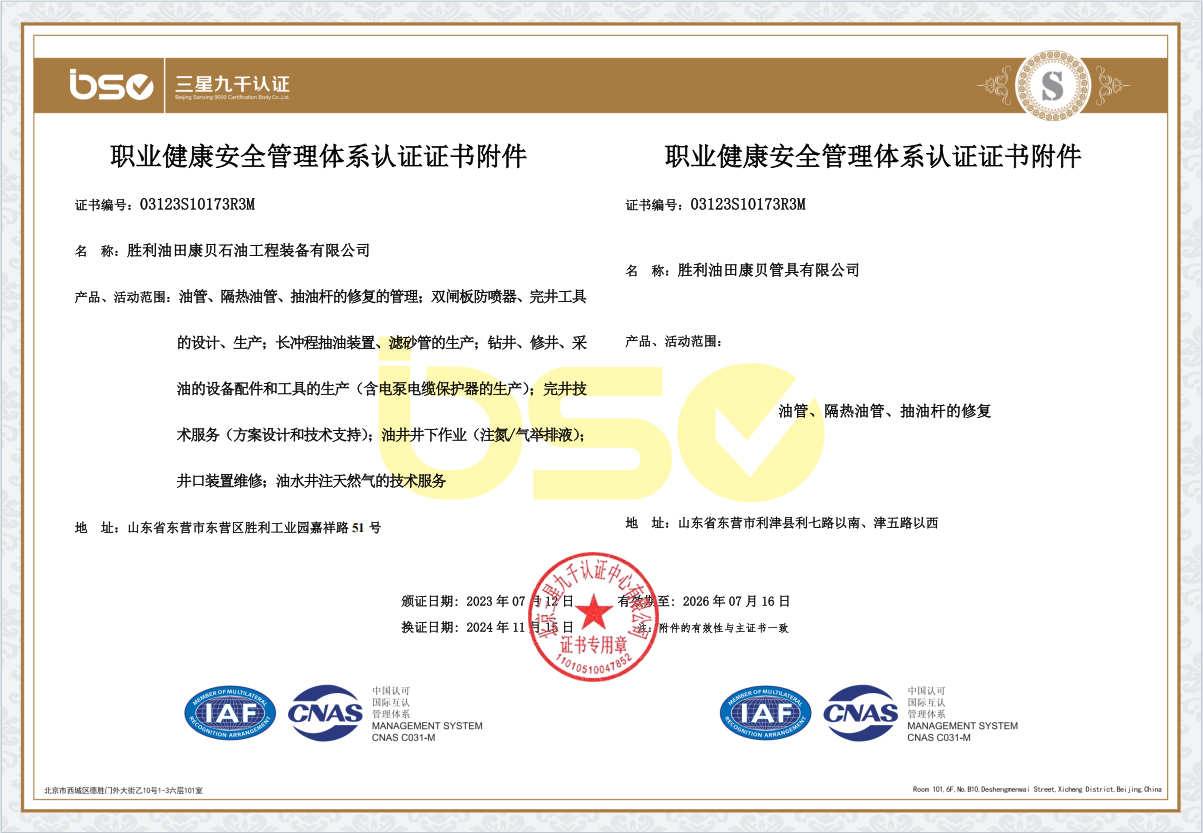
Task: Click the CNAS logo on the 康贝石油工程装备 page
Action: pos(325,712)
